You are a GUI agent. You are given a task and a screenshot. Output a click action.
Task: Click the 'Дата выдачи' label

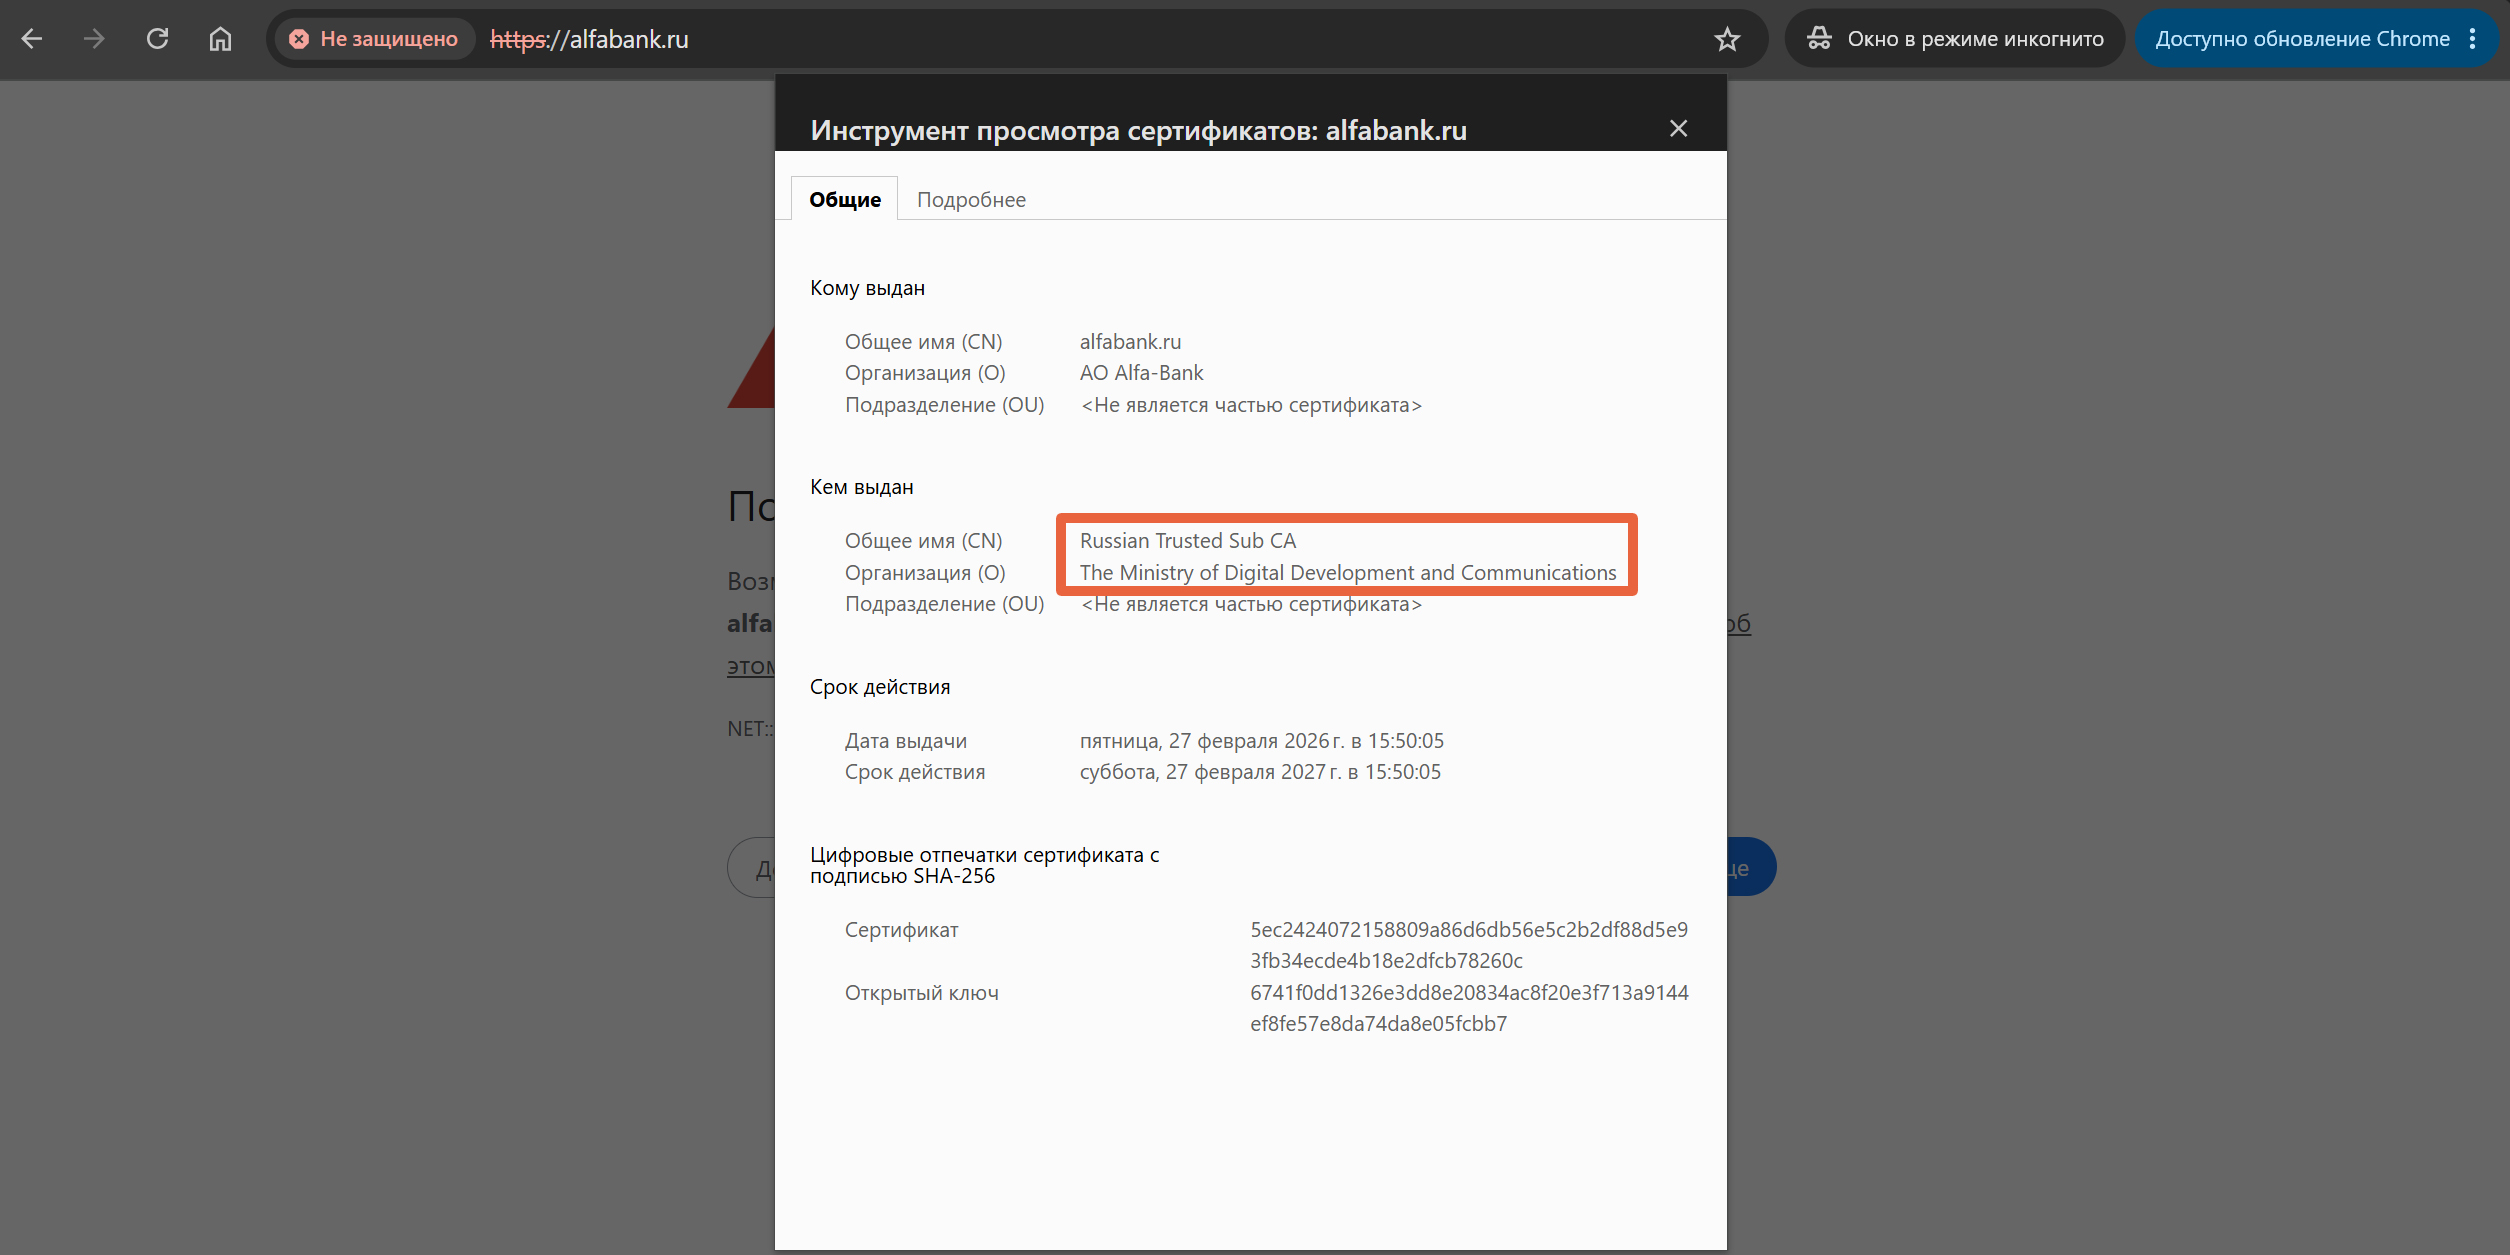click(x=905, y=741)
